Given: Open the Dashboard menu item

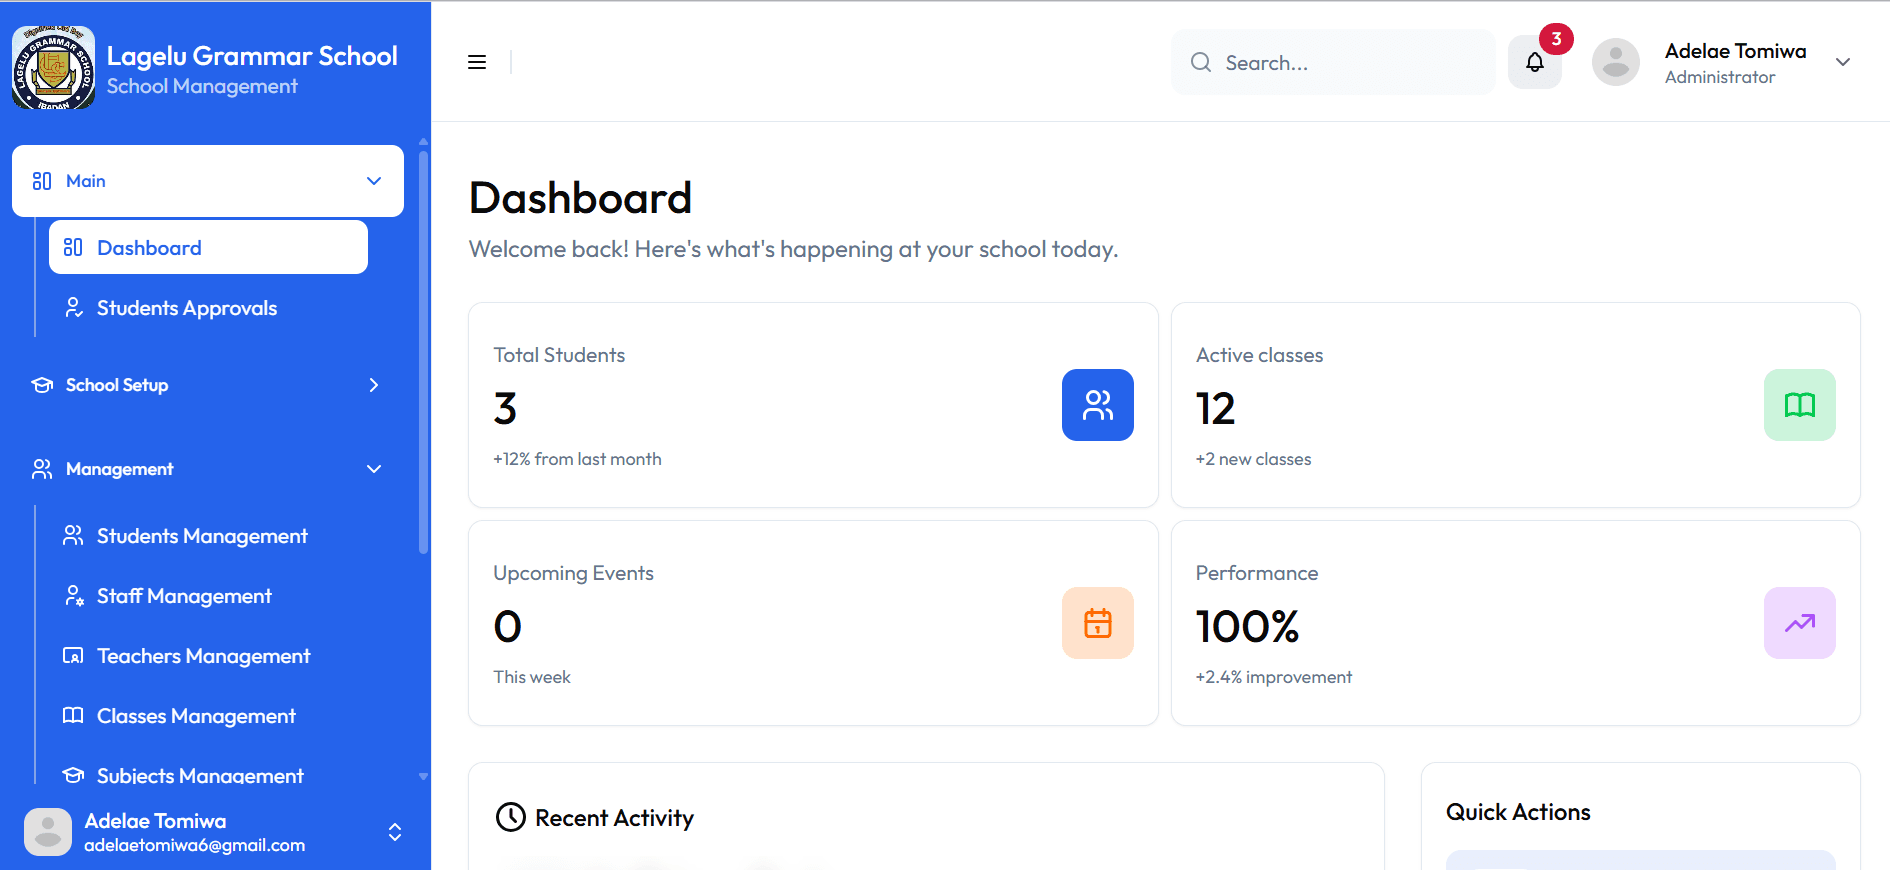Looking at the screenshot, I should (208, 247).
